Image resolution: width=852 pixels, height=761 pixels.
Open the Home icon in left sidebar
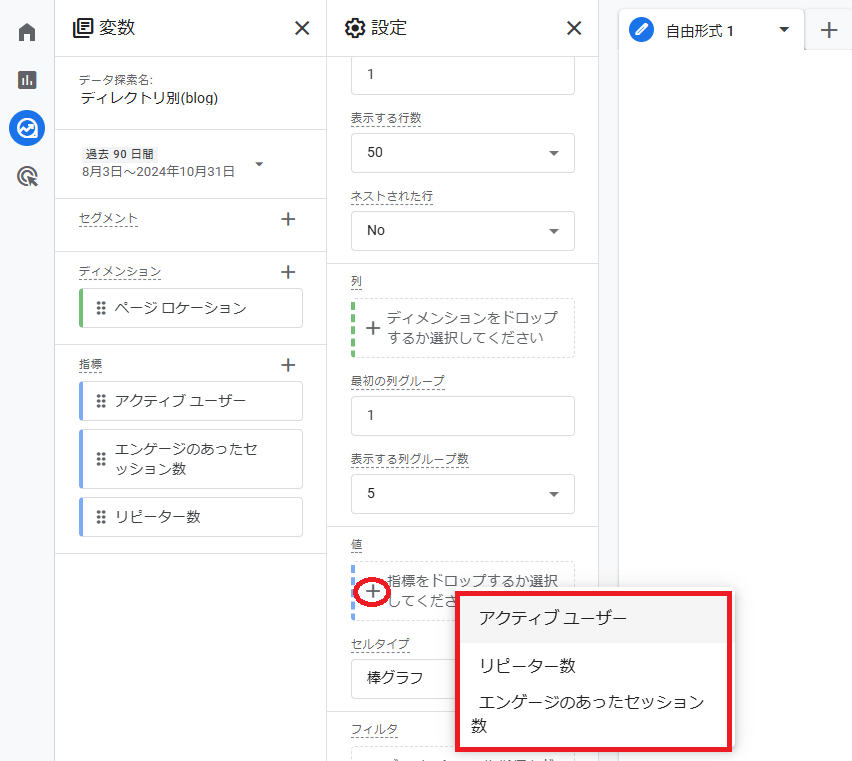click(x=27, y=32)
